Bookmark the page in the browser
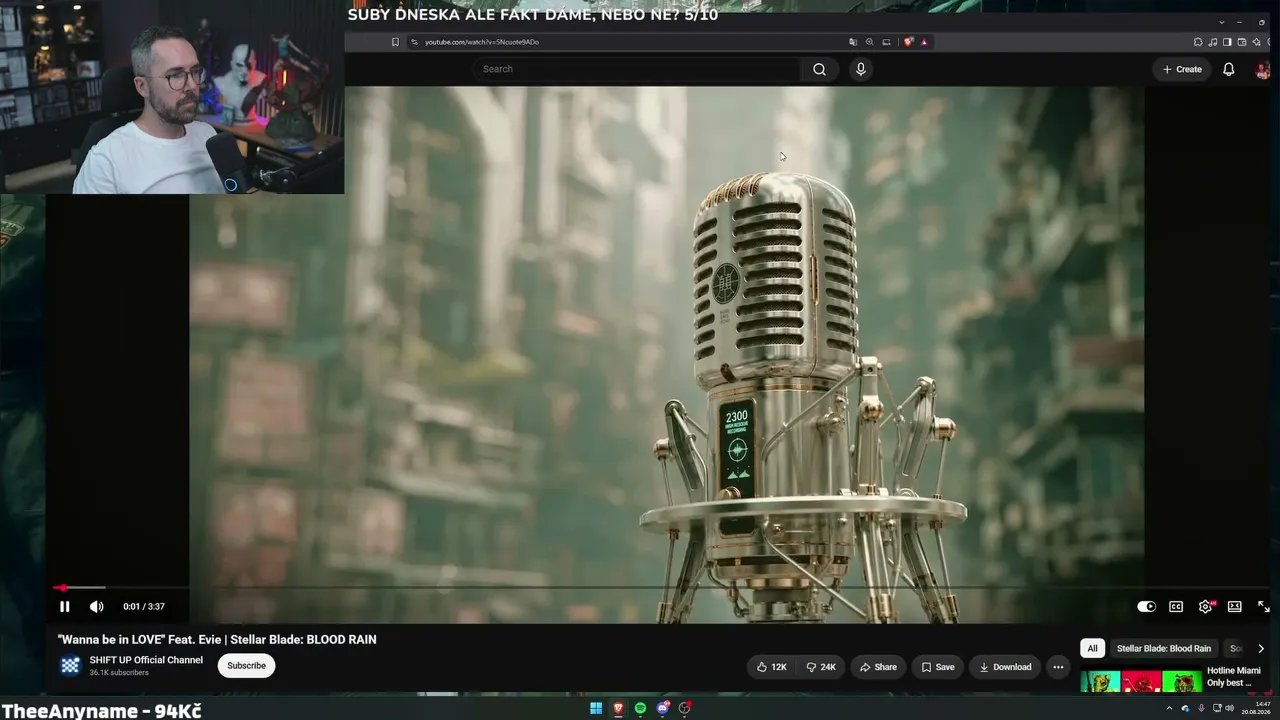This screenshot has width=1280, height=720. point(395,42)
